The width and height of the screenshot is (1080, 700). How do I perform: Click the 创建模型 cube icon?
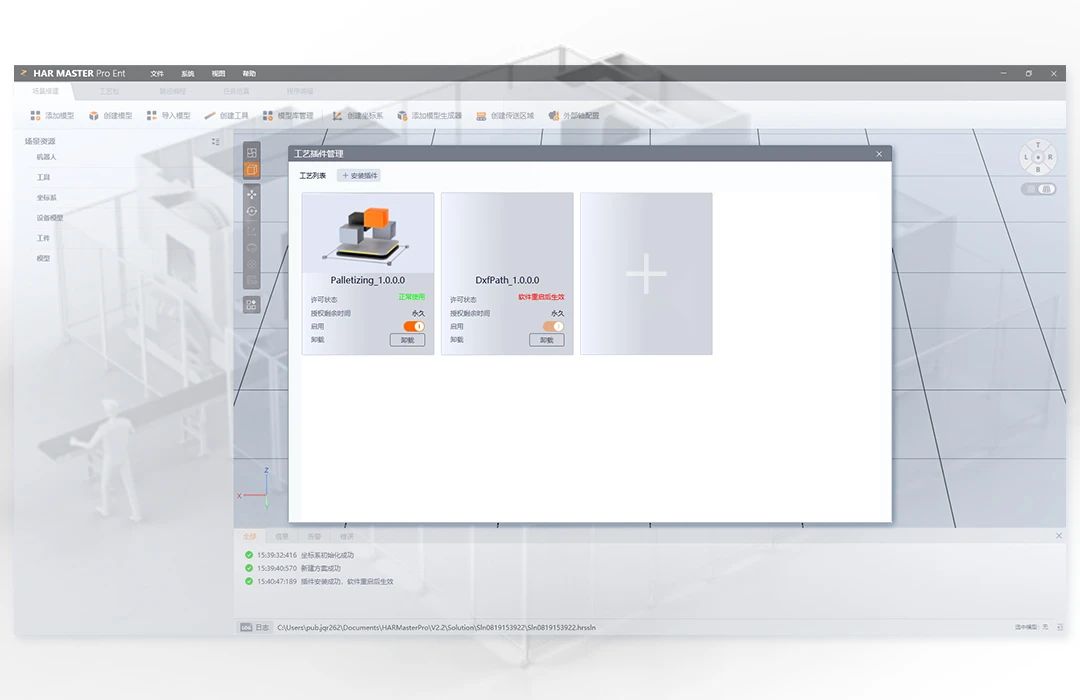click(x=94, y=116)
